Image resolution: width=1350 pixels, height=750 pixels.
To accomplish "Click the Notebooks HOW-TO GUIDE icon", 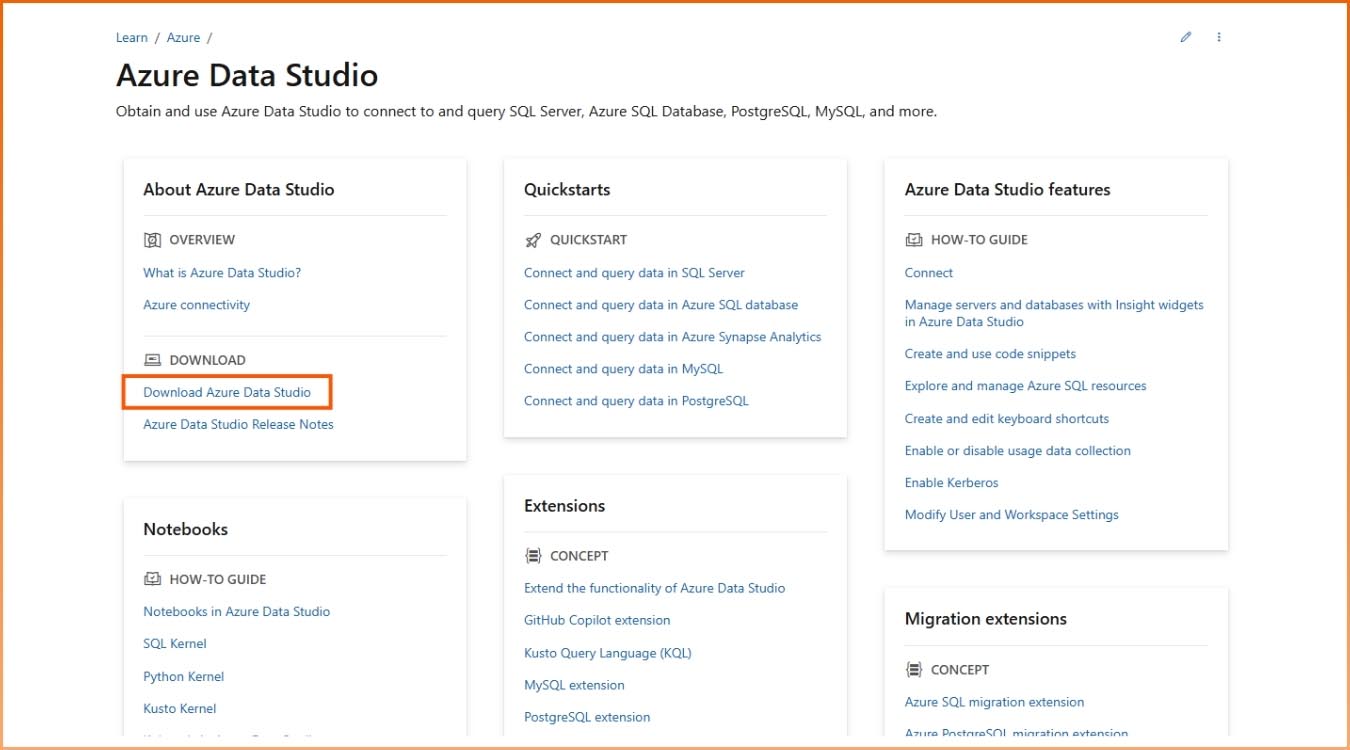I will click(152, 579).
